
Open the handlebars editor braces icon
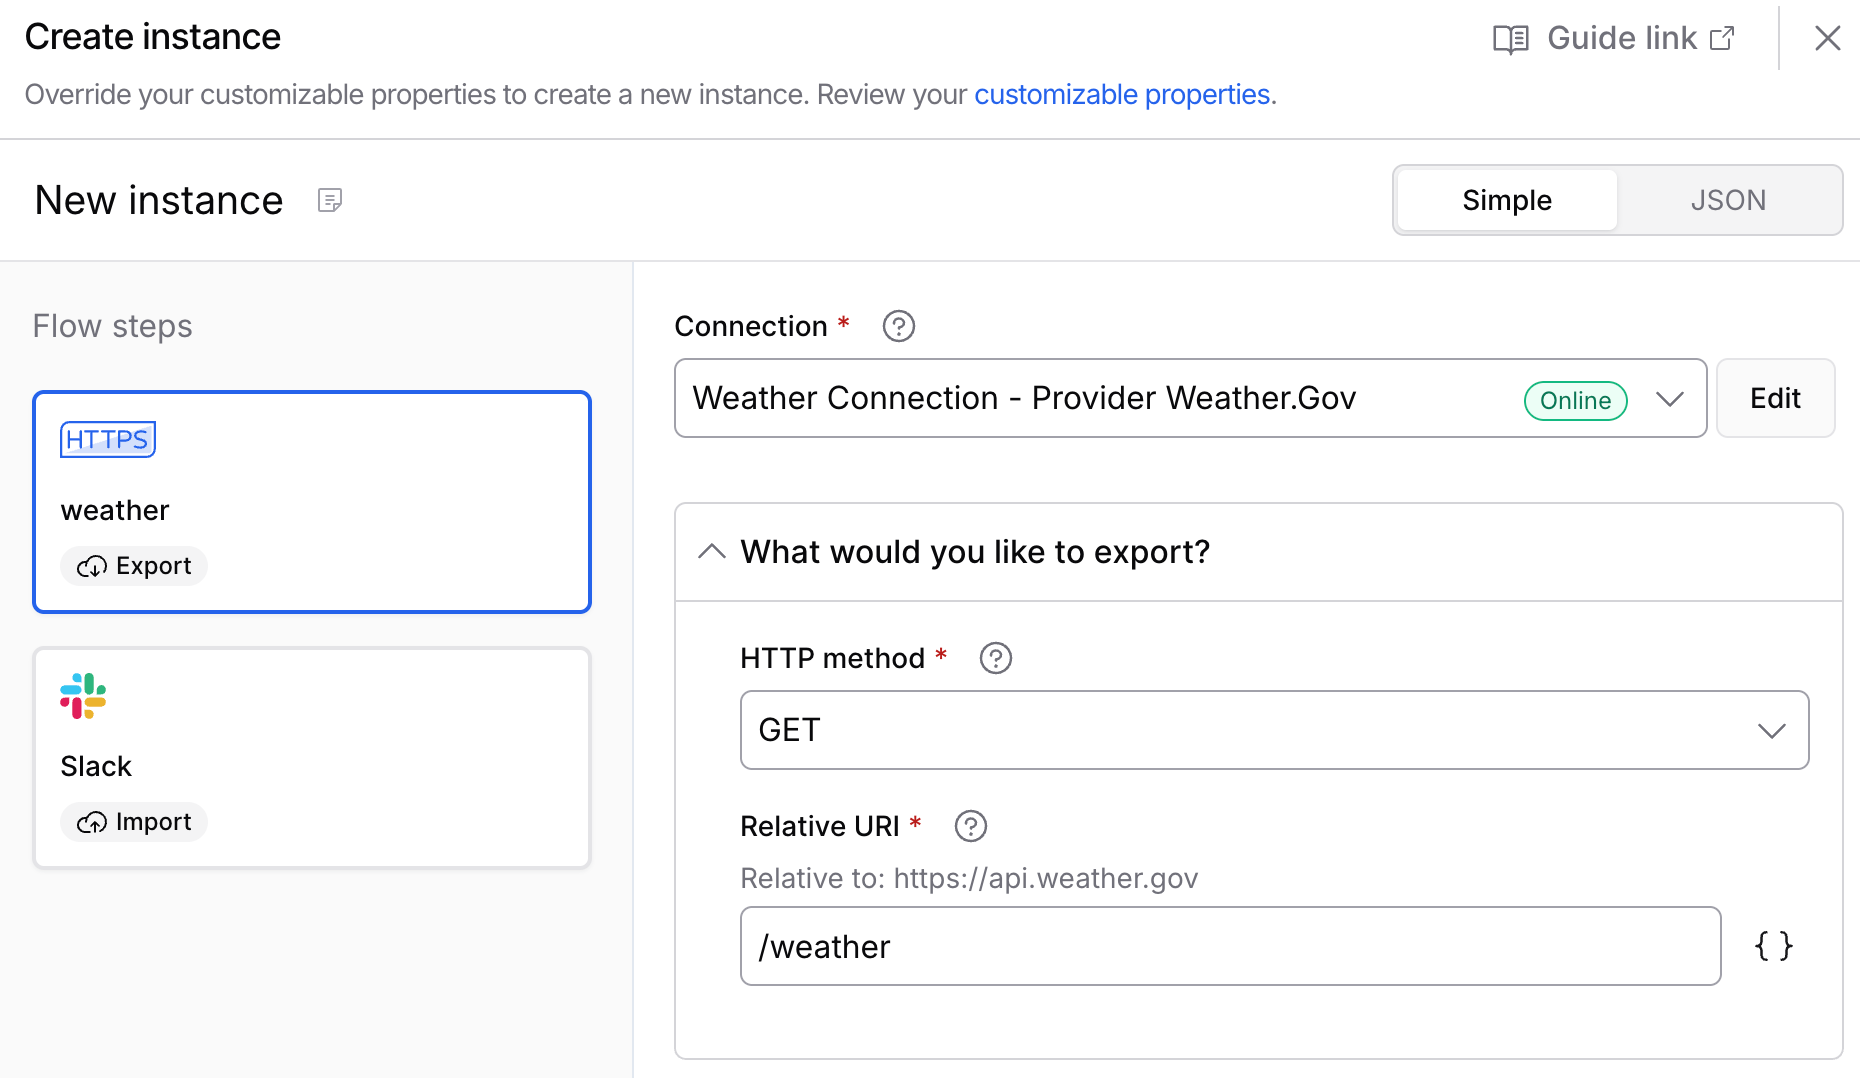1774,946
